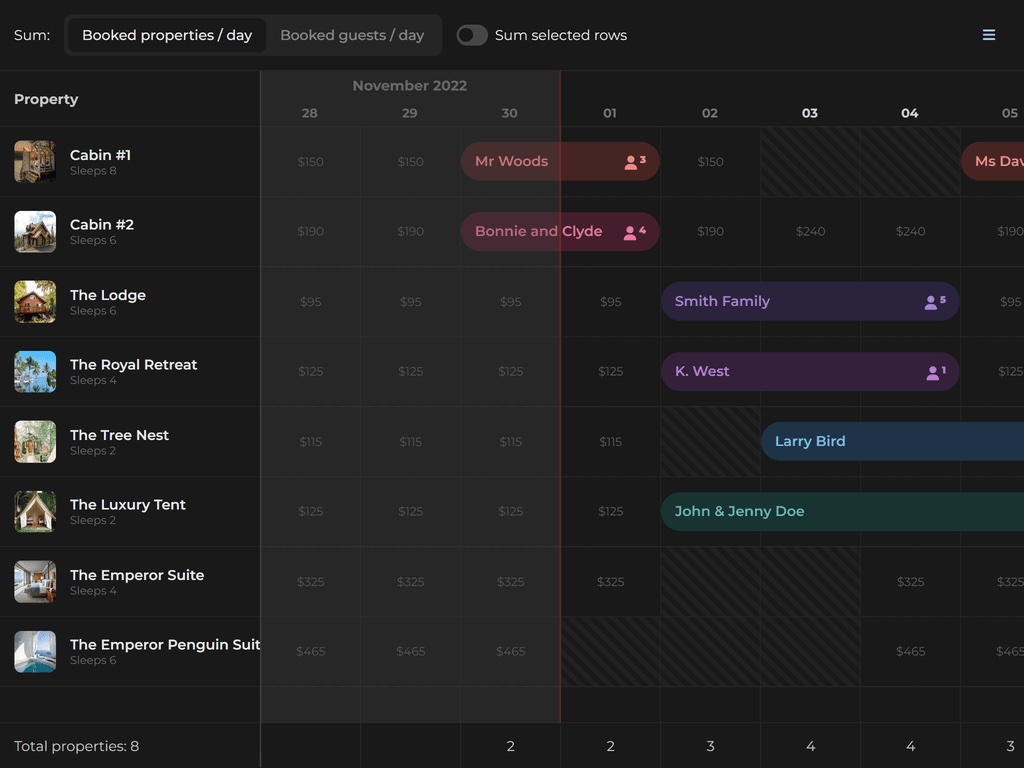Select The Luxury Tent property name
Viewport: 1024px width, 768px height.
[128, 504]
